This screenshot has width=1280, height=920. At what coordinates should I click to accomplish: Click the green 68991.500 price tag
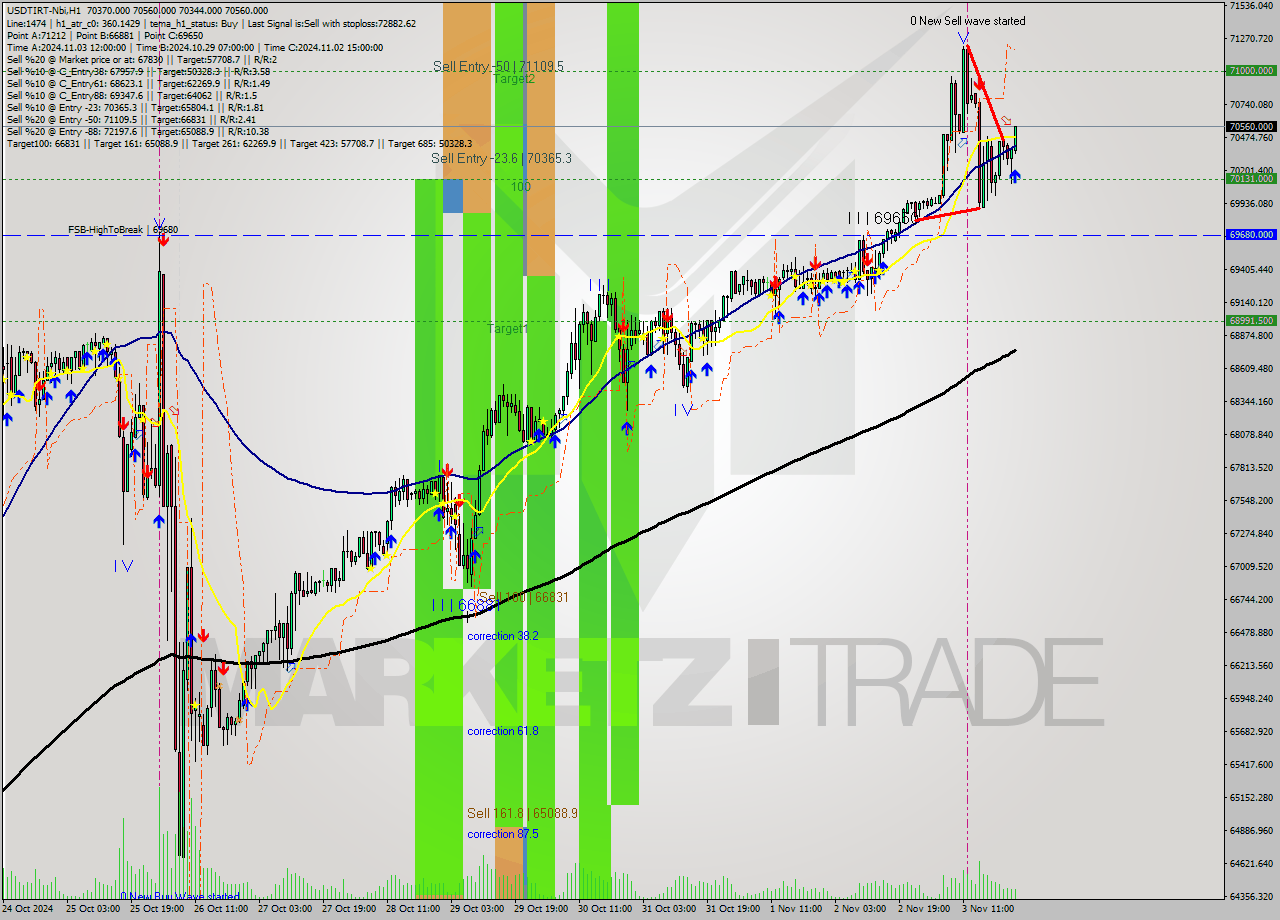1250,321
